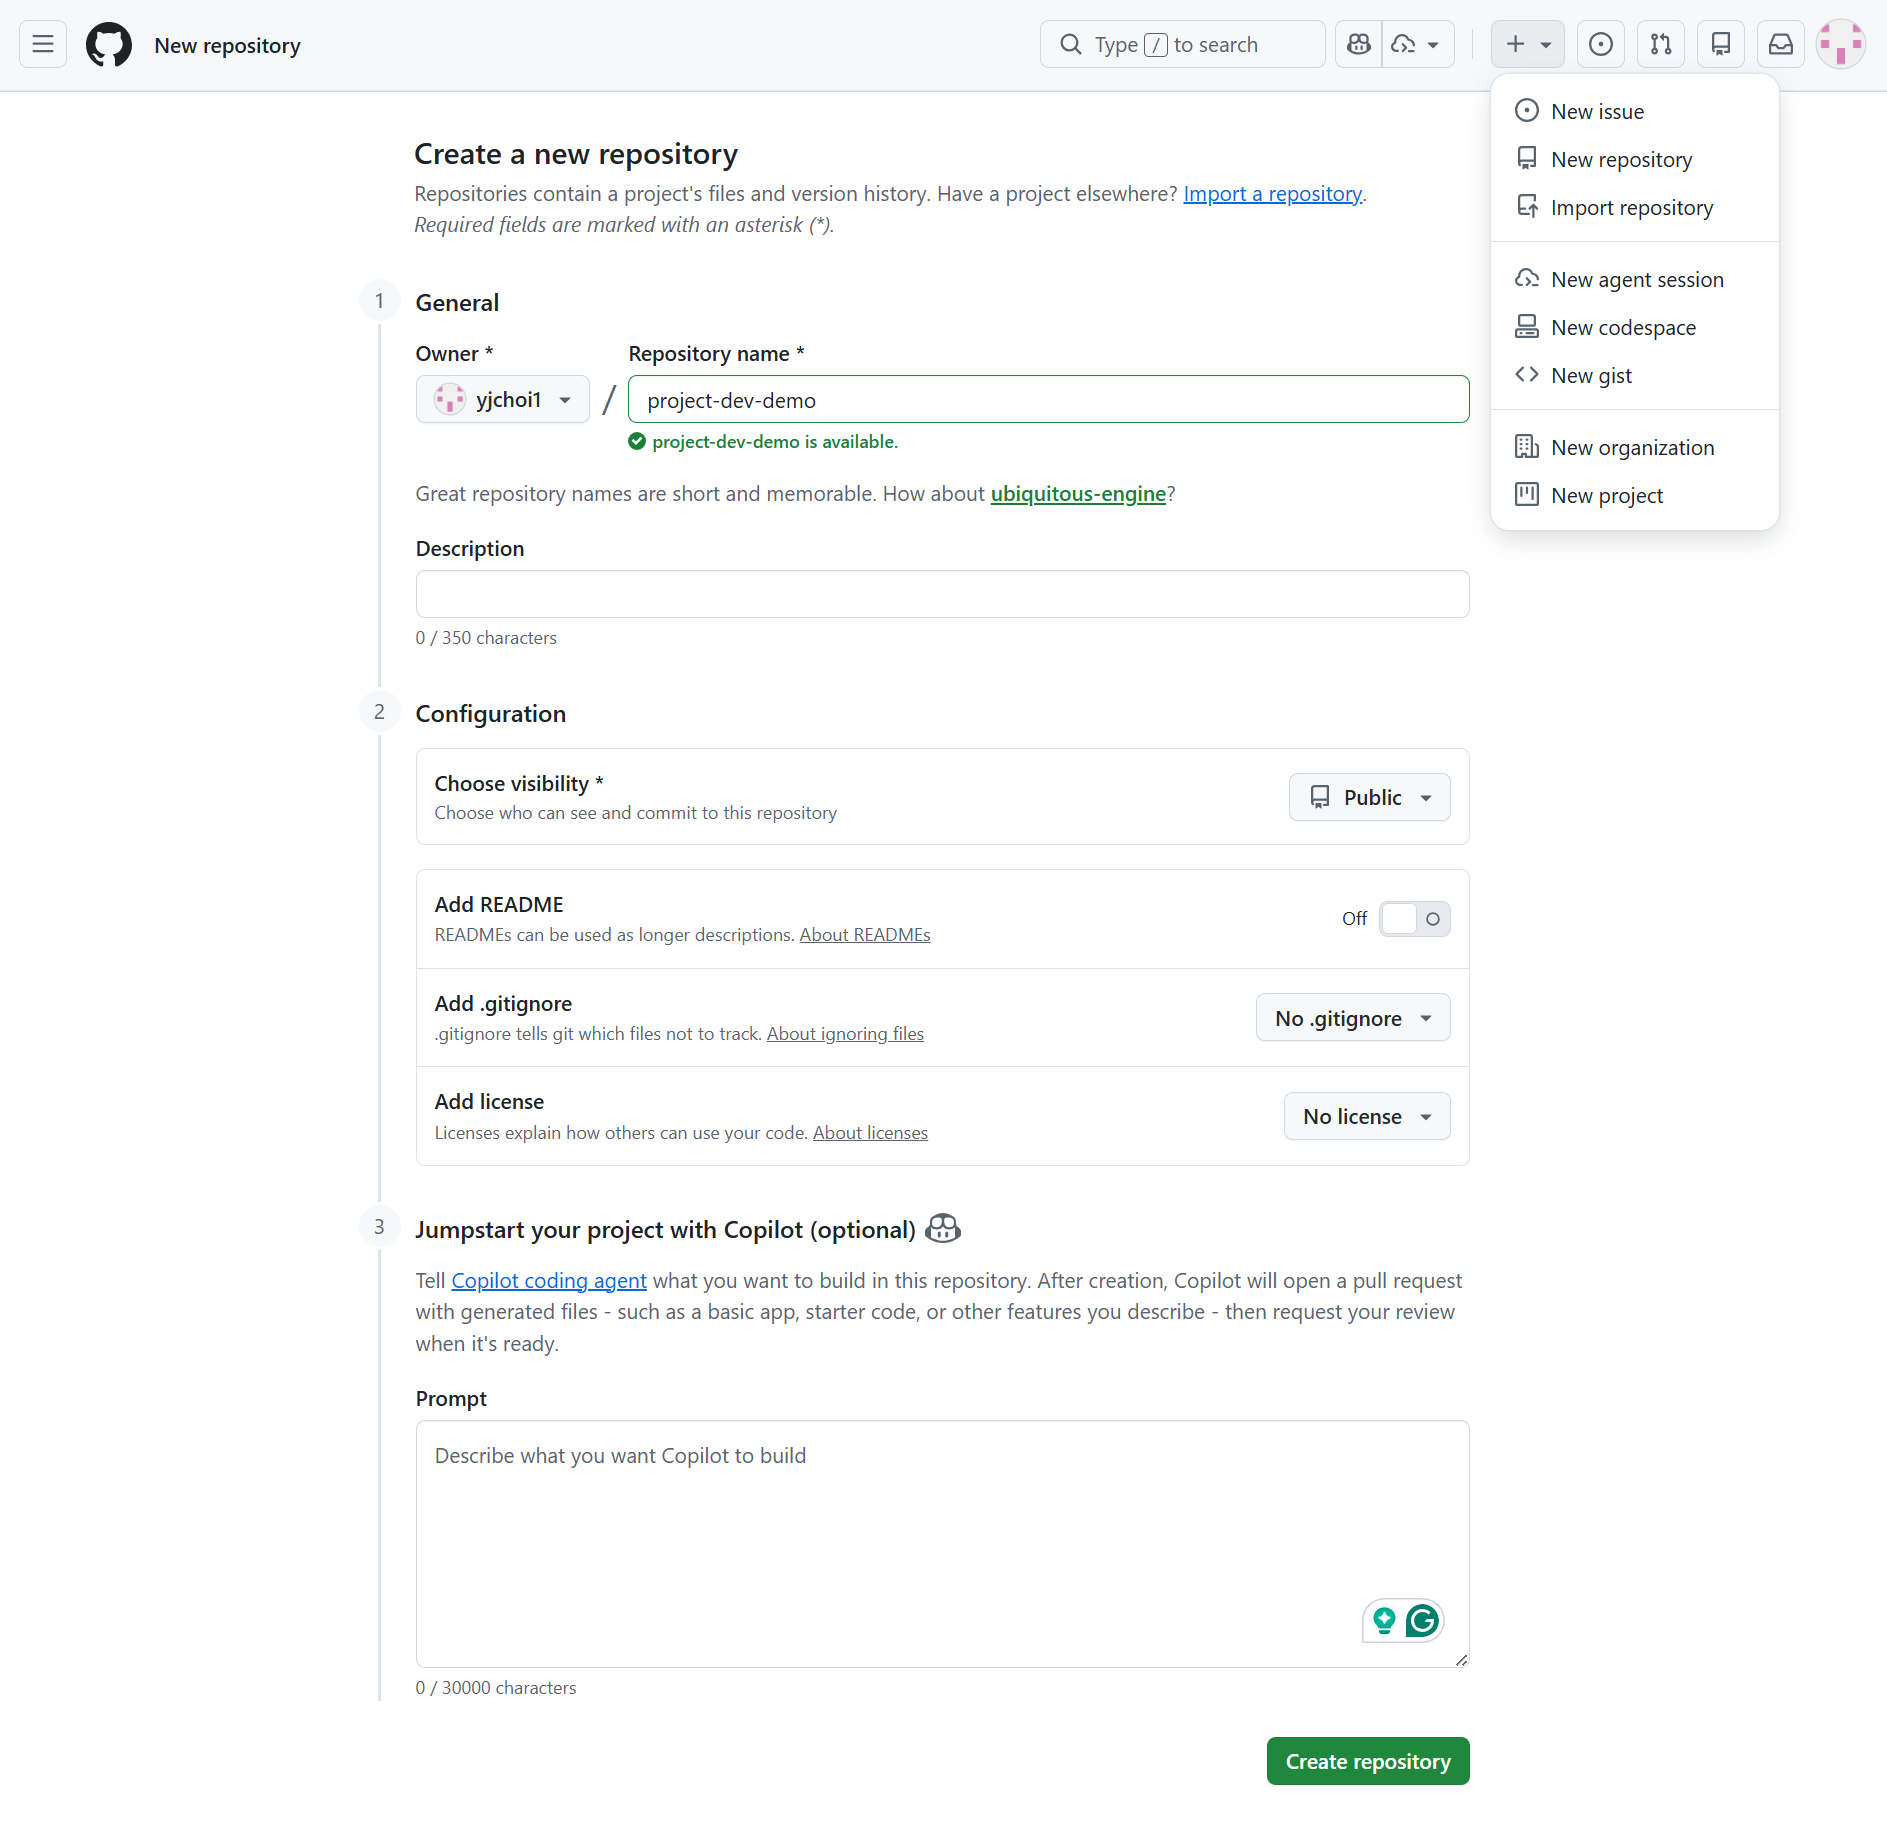Open the ubiquitous-engine name suggestion link

click(x=1078, y=493)
